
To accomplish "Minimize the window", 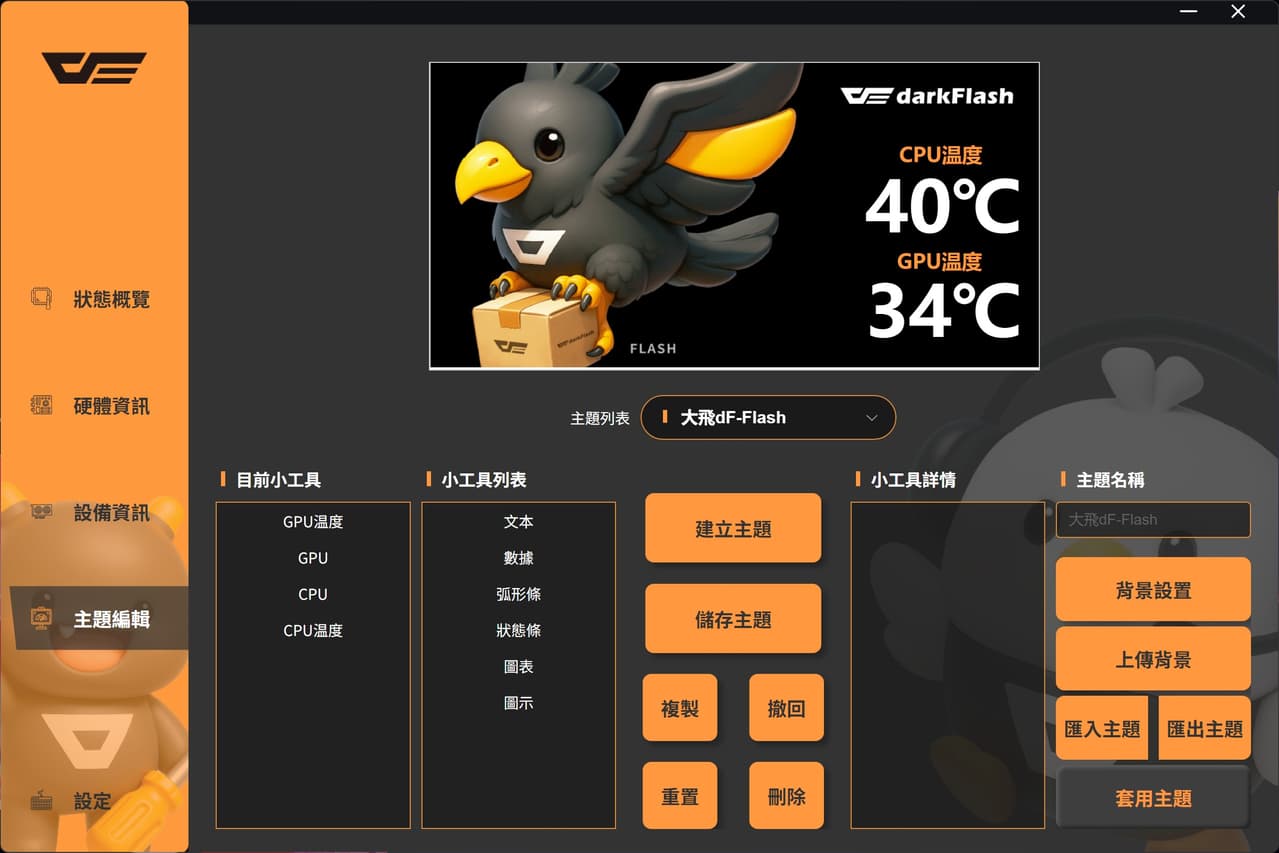I will 1189,12.
